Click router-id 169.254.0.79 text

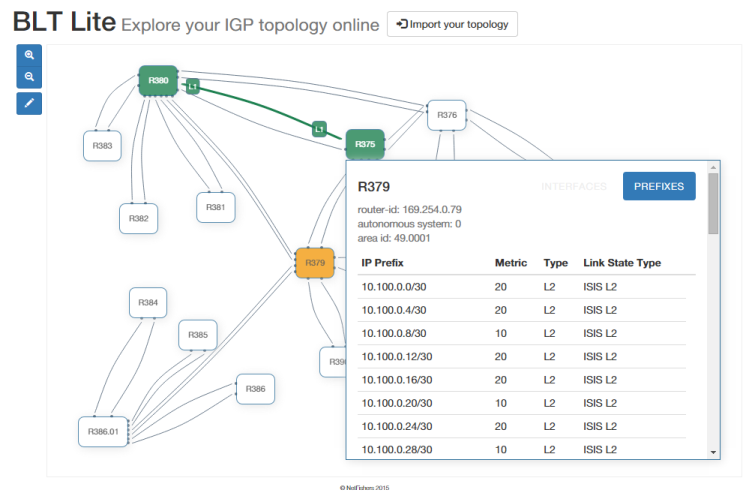[409, 210]
